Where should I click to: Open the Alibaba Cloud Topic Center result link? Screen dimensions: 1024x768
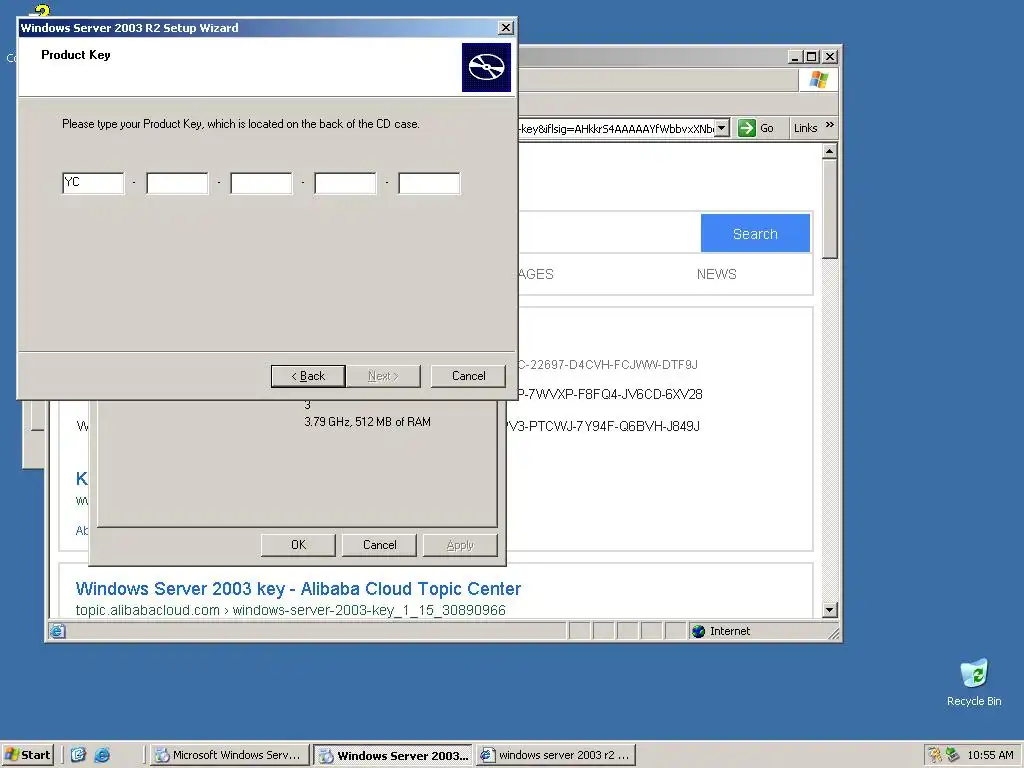(298, 589)
